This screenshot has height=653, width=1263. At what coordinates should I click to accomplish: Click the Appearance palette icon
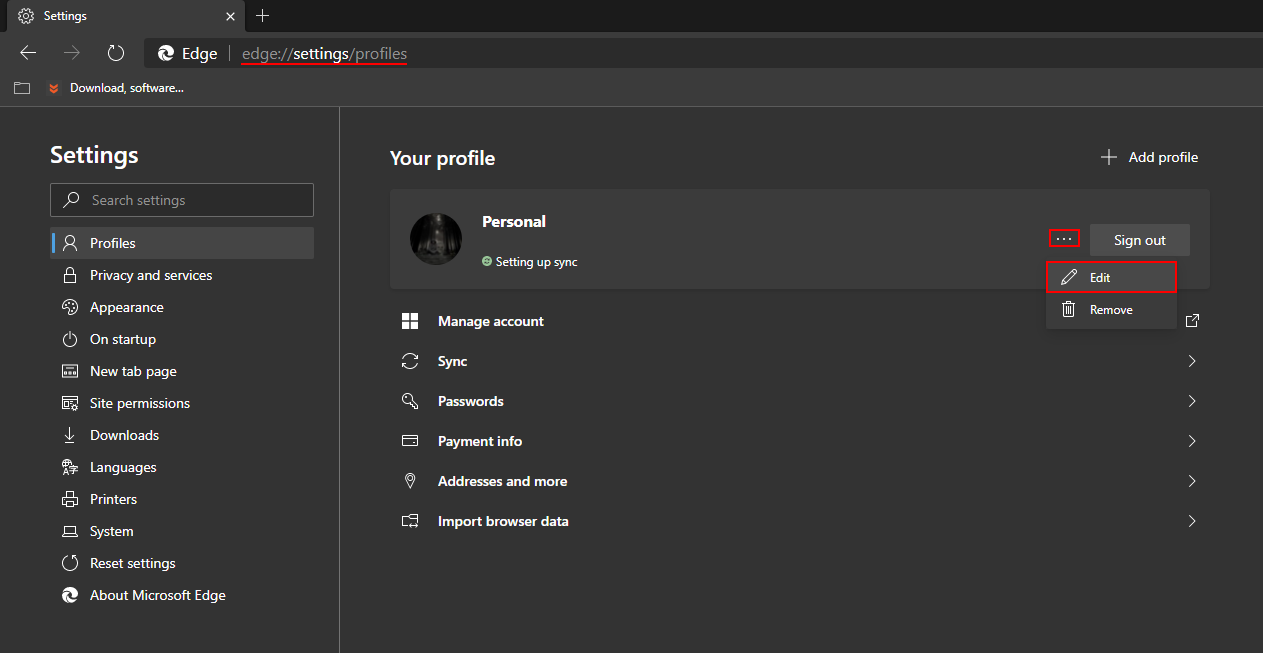[70, 307]
